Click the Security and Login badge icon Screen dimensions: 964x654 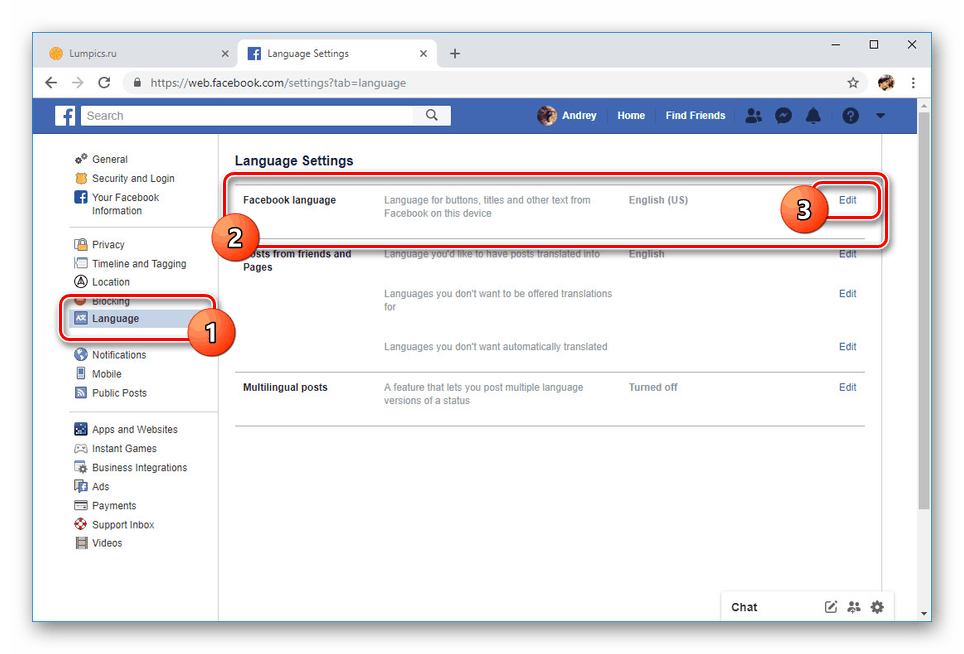81,178
